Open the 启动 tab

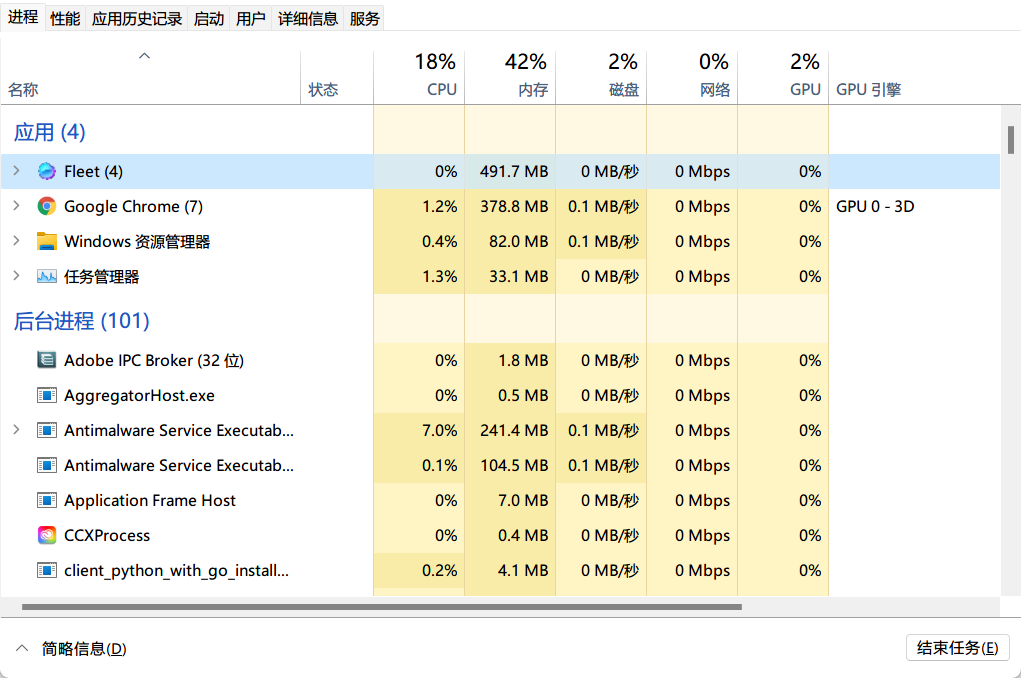[x=209, y=18]
